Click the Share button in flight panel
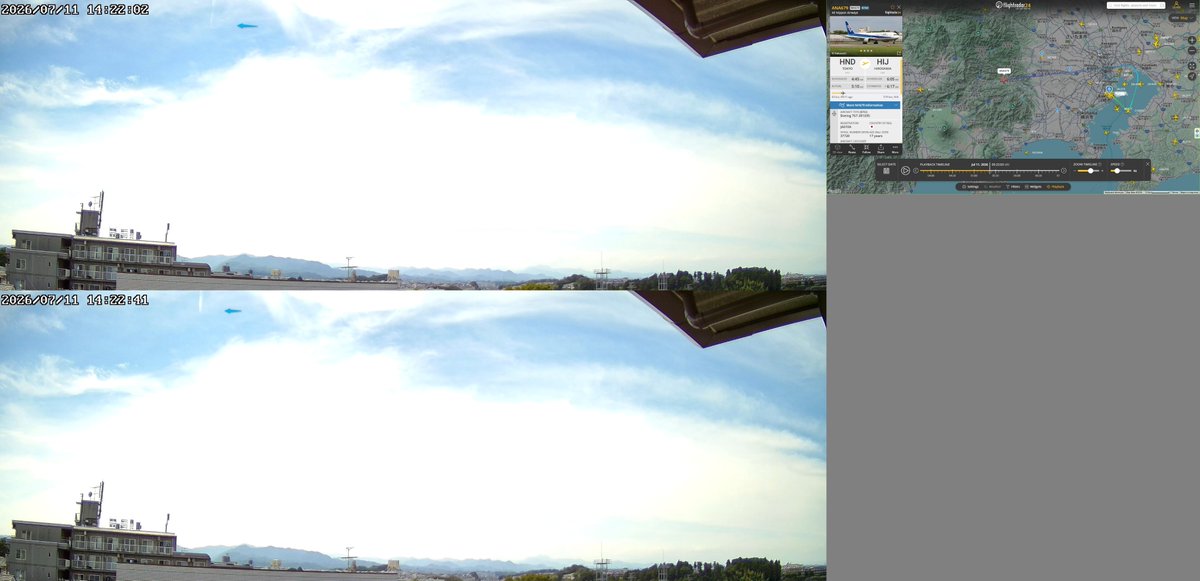Screen dimensions: 1200x581 coord(881,148)
